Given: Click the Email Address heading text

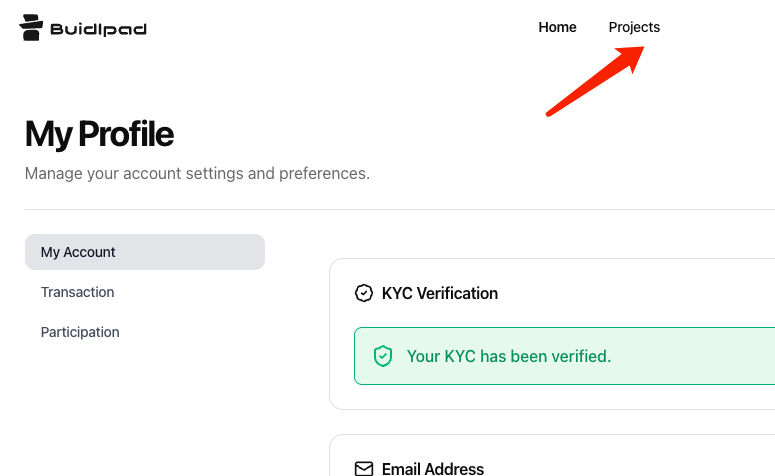Looking at the screenshot, I should pyautogui.click(x=433, y=469).
